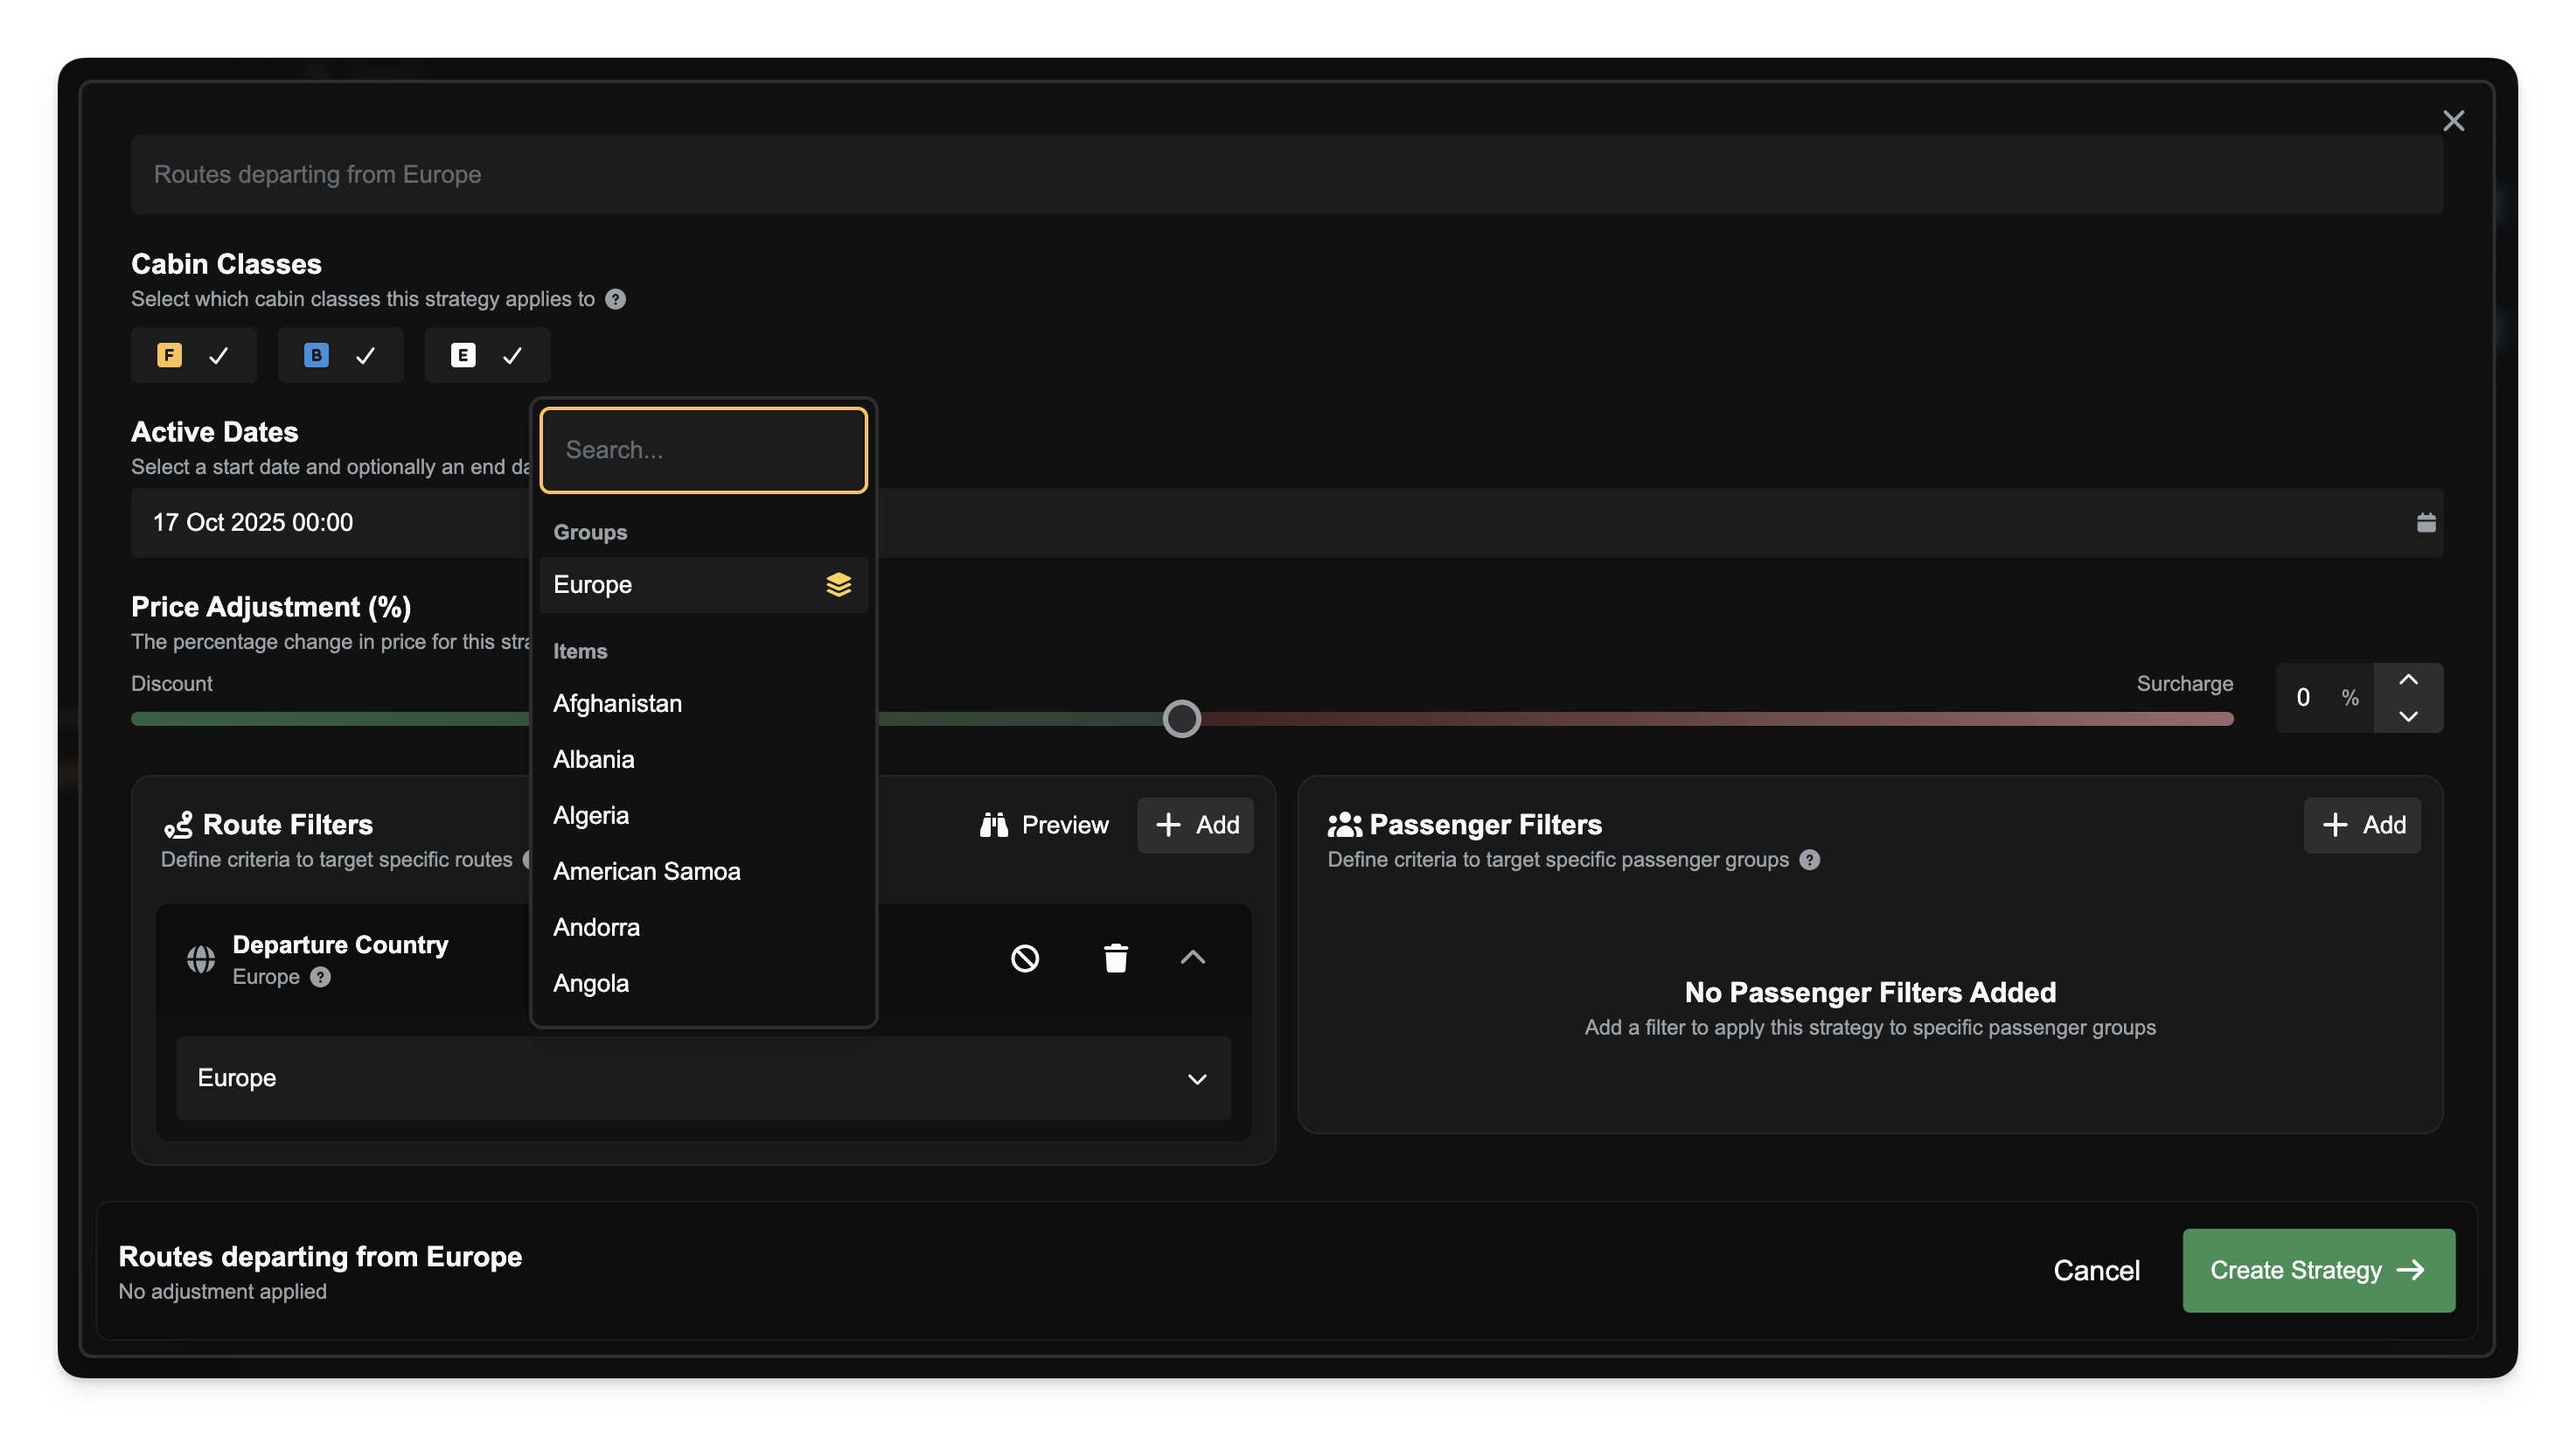Click the help icon next to Cabin Classes description
This screenshot has height=1436, width=2576.
click(616, 299)
